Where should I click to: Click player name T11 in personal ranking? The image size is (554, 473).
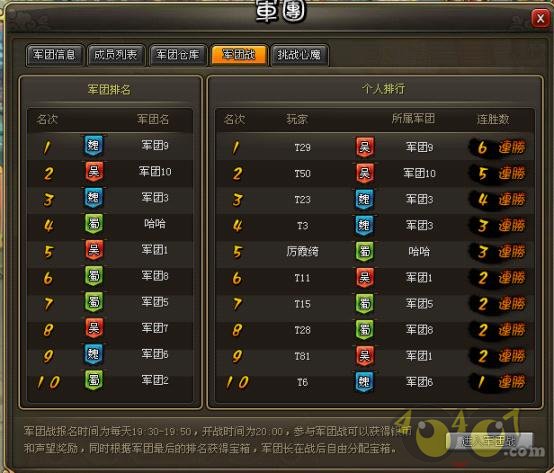pyautogui.click(x=302, y=278)
